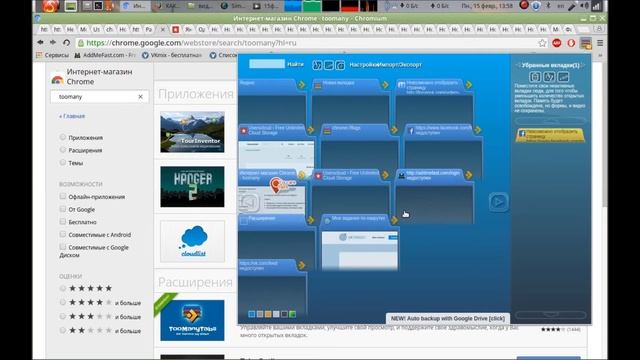Follow the « Главная link
The height and width of the screenshot is (360, 640).
pyautogui.click(x=72, y=116)
